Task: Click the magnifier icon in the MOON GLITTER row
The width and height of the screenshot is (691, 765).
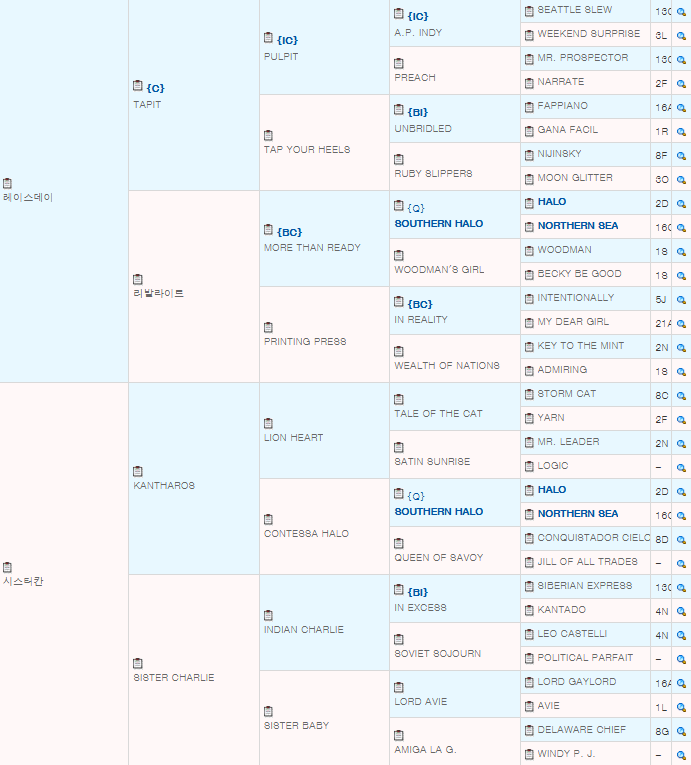Action: 681,180
